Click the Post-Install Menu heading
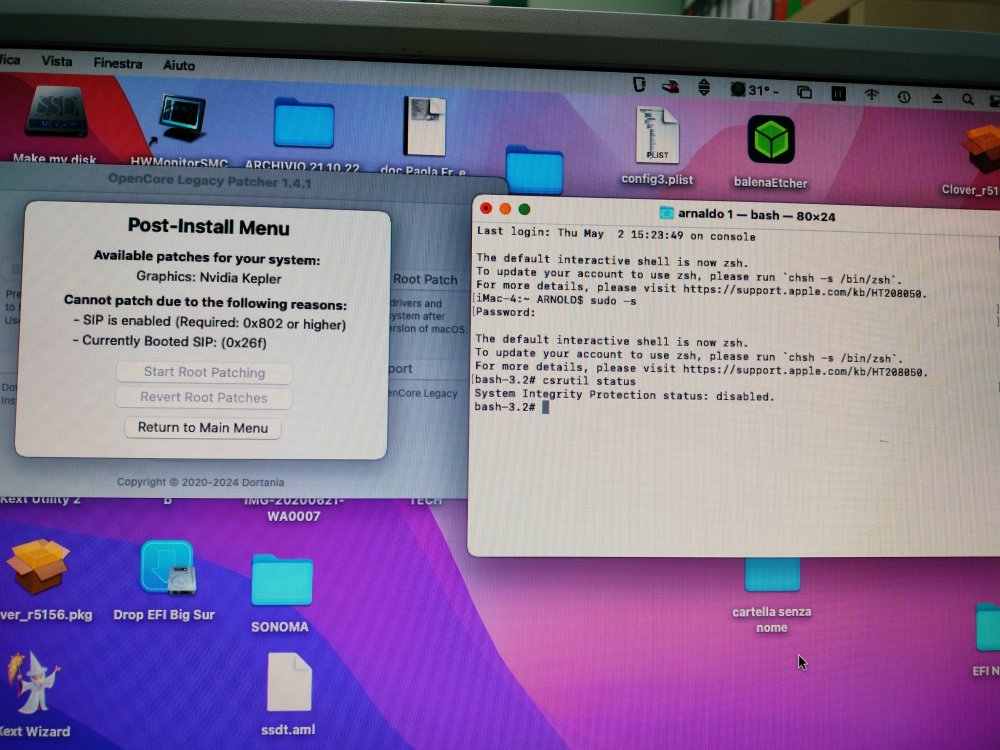This screenshot has width=1000, height=750. (209, 226)
